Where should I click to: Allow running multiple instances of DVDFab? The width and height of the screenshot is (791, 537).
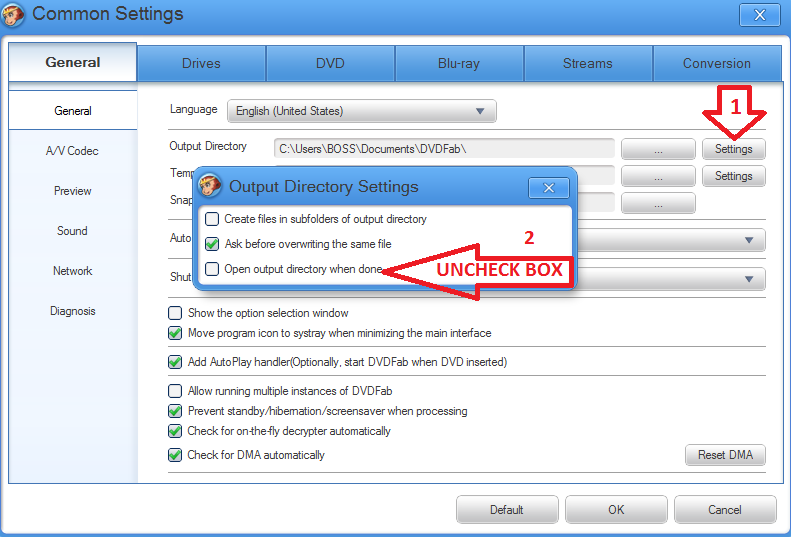[175, 391]
